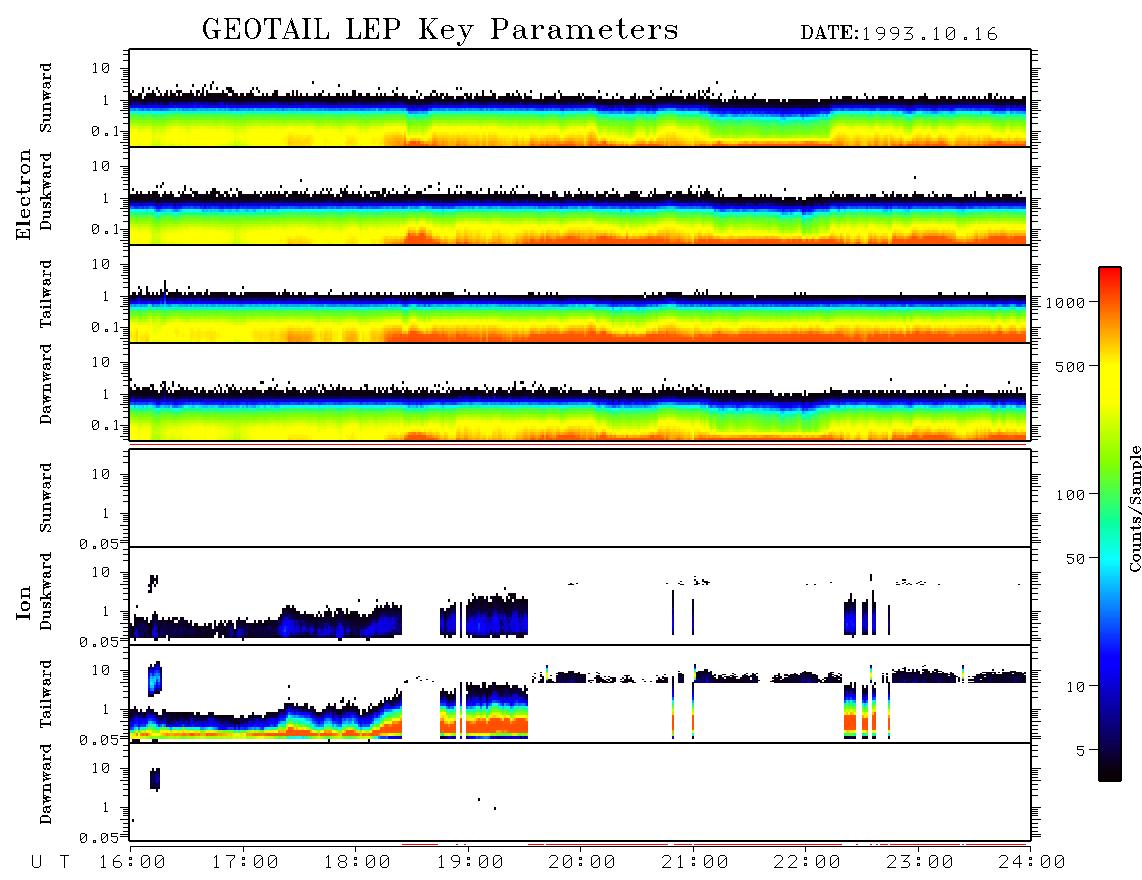The height and width of the screenshot is (880, 1142).
Task: Click the "19:00" time tick label
Action: (470, 863)
